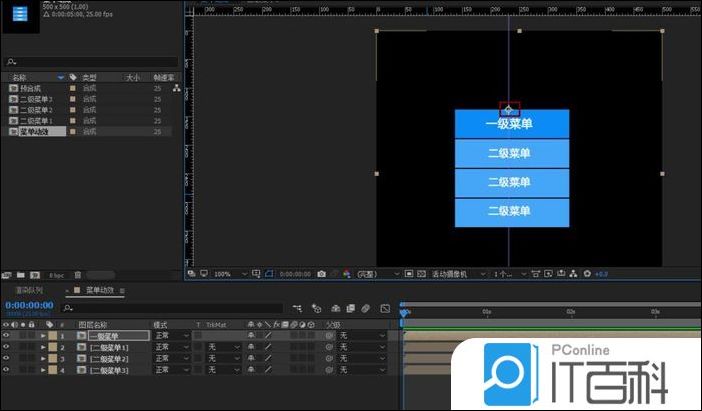702x411 pixels.
Task: Click the project flowchart icon beside frame rate column
Action: coord(177,88)
